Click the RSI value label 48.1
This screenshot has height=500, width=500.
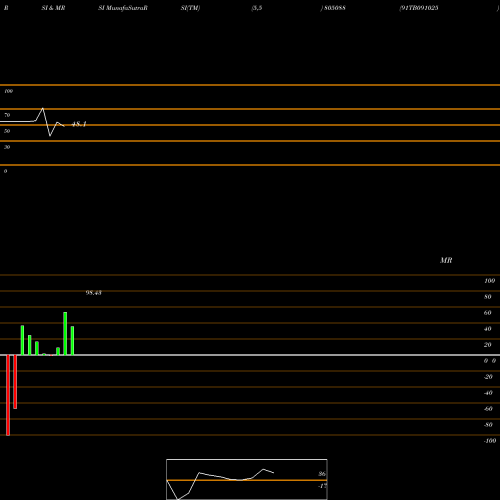(79, 124)
